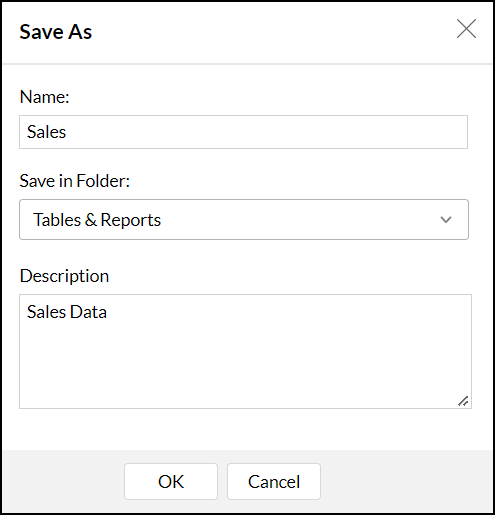Close the Save As dialog via X icon
The height and width of the screenshot is (515, 495).
coord(466,29)
